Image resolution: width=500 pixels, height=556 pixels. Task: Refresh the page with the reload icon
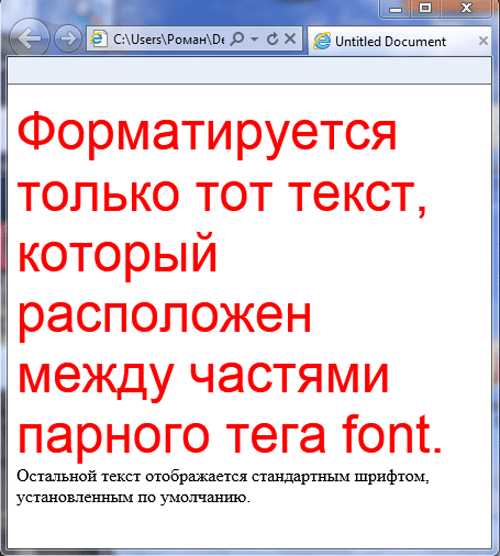(x=272, y=39)
